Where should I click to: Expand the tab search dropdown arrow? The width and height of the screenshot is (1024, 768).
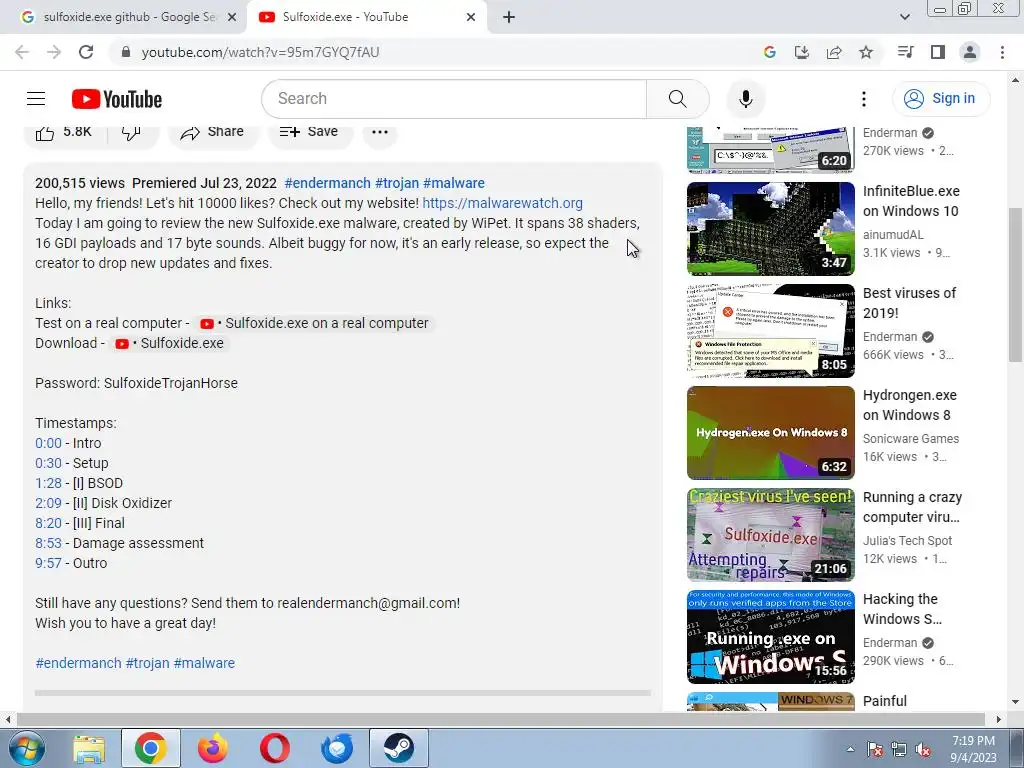tap(904, 17)
